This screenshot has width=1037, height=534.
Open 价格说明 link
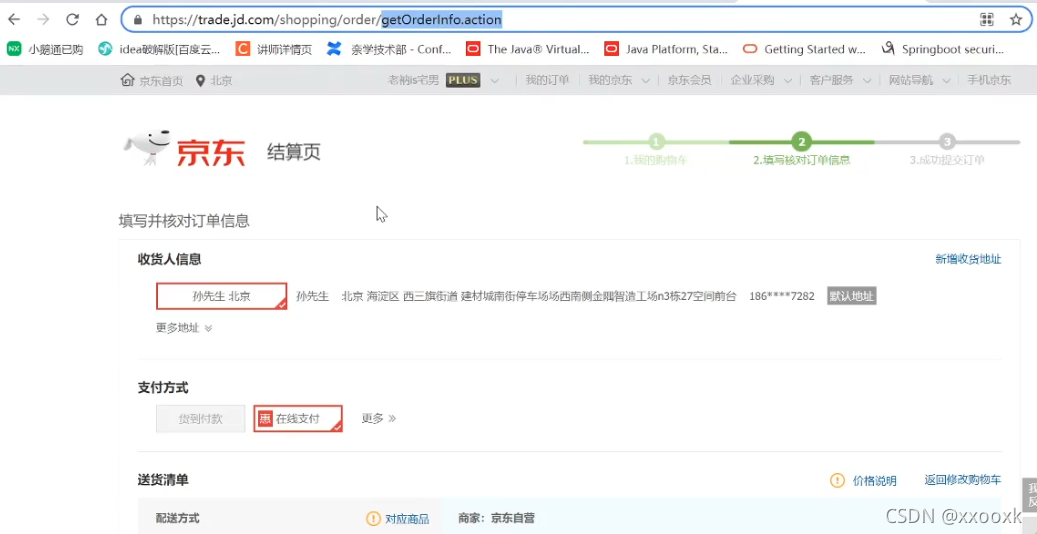pos(874,481)
